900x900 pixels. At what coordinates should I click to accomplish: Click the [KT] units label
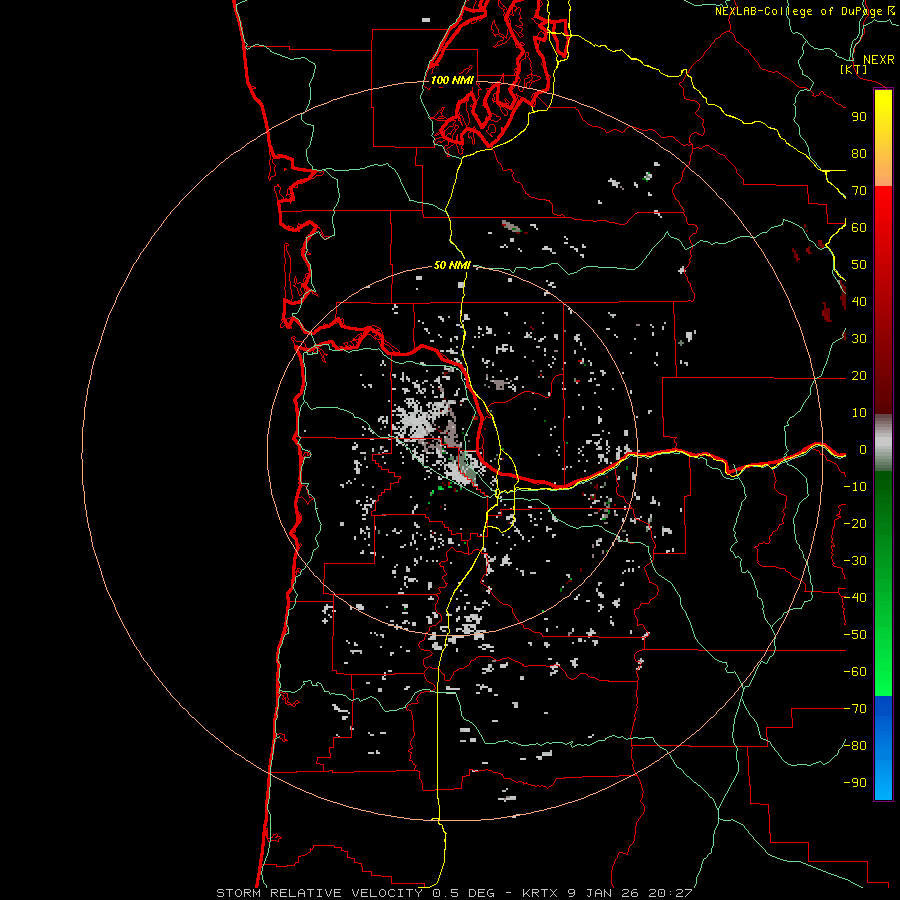pyautogui.click(x=854, y=69)
